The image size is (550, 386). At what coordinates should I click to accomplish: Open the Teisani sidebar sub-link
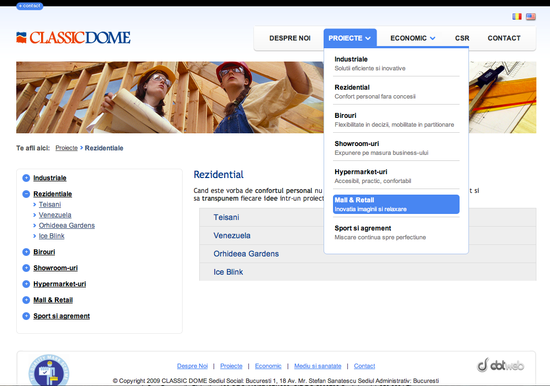pyautogui.click(x=50, y=204)
